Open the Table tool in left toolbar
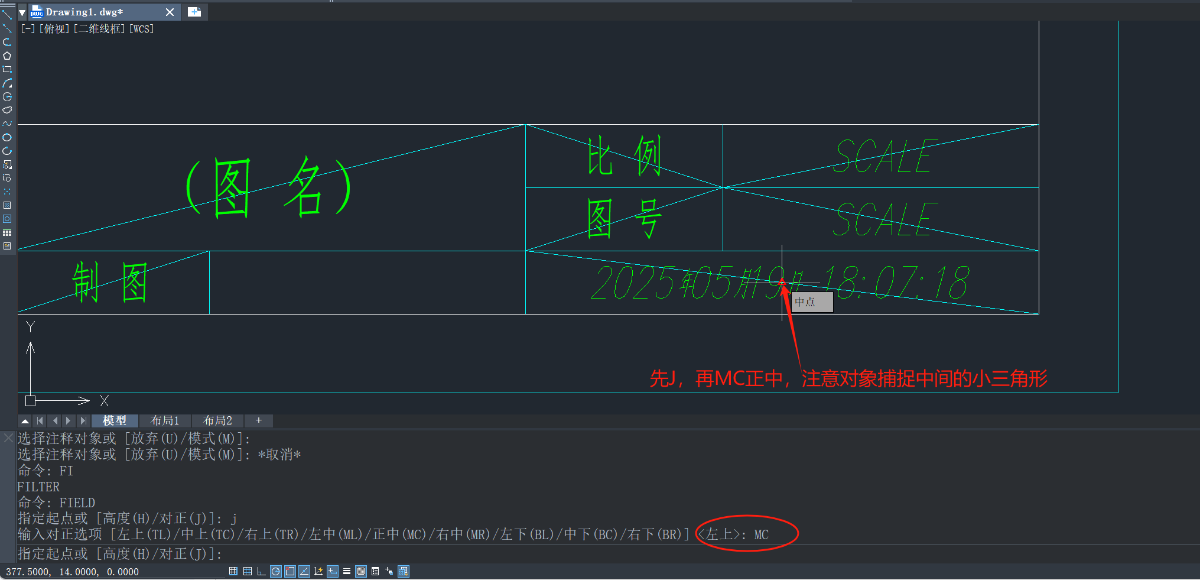 click(x=7, y=232)
